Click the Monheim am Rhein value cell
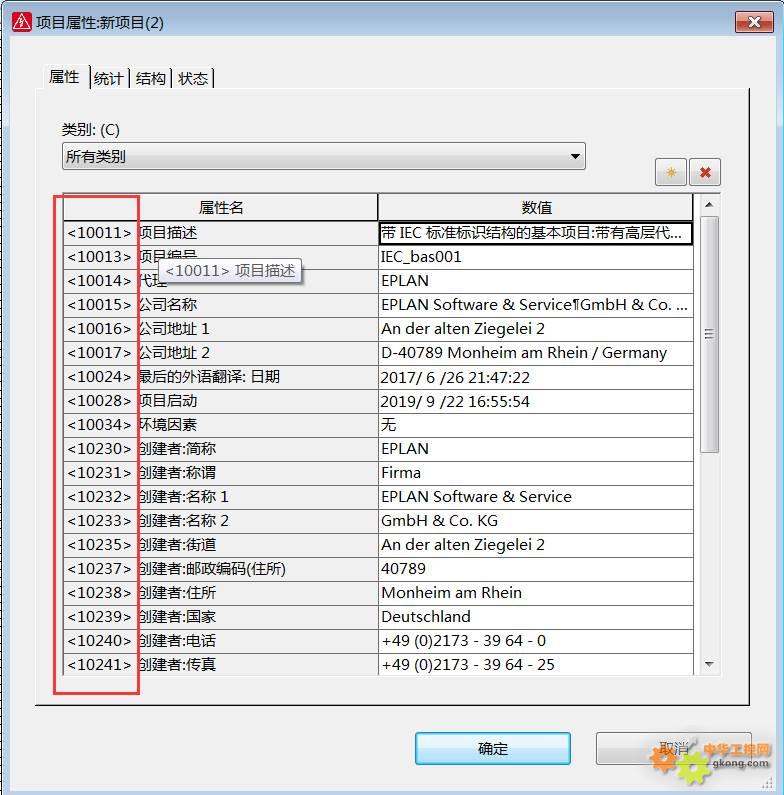The width and height of the screenshot is (784, 795). pos(536,593)
